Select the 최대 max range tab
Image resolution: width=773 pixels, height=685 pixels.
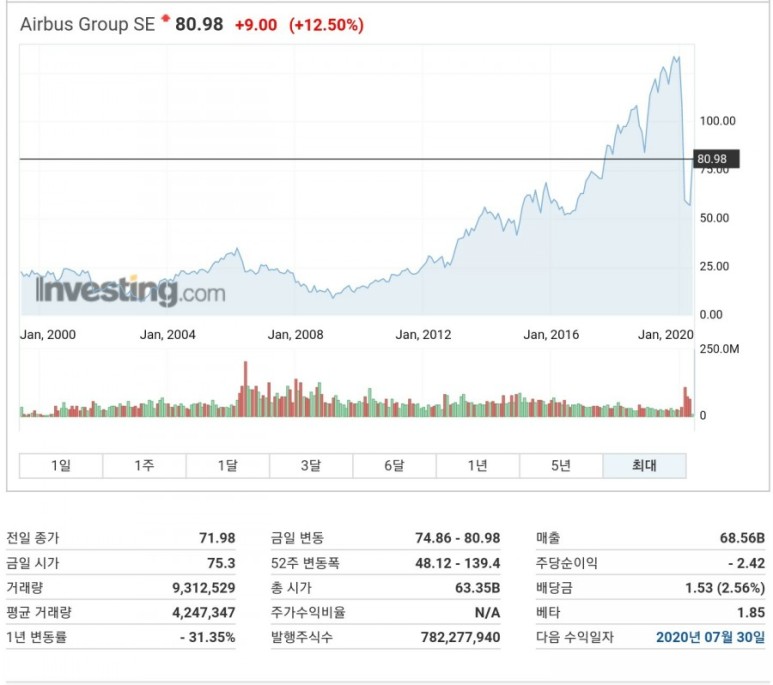click(x=644, y=465)
